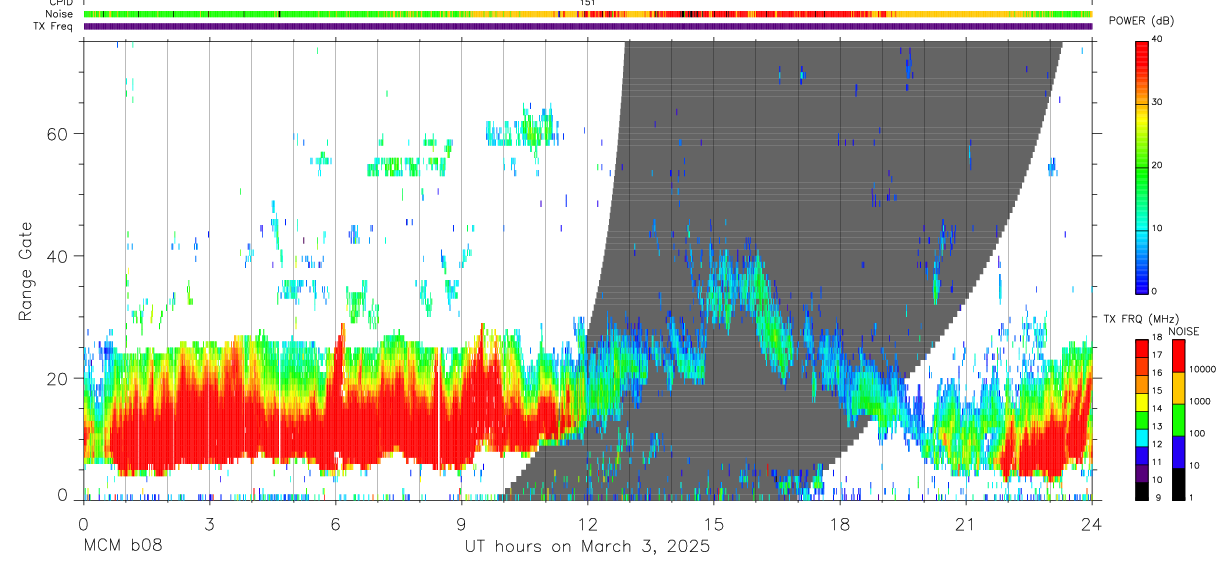1228x567 pixels.
Task: Click the '15' tick label on UT hours axis
Action: (713, 524)
